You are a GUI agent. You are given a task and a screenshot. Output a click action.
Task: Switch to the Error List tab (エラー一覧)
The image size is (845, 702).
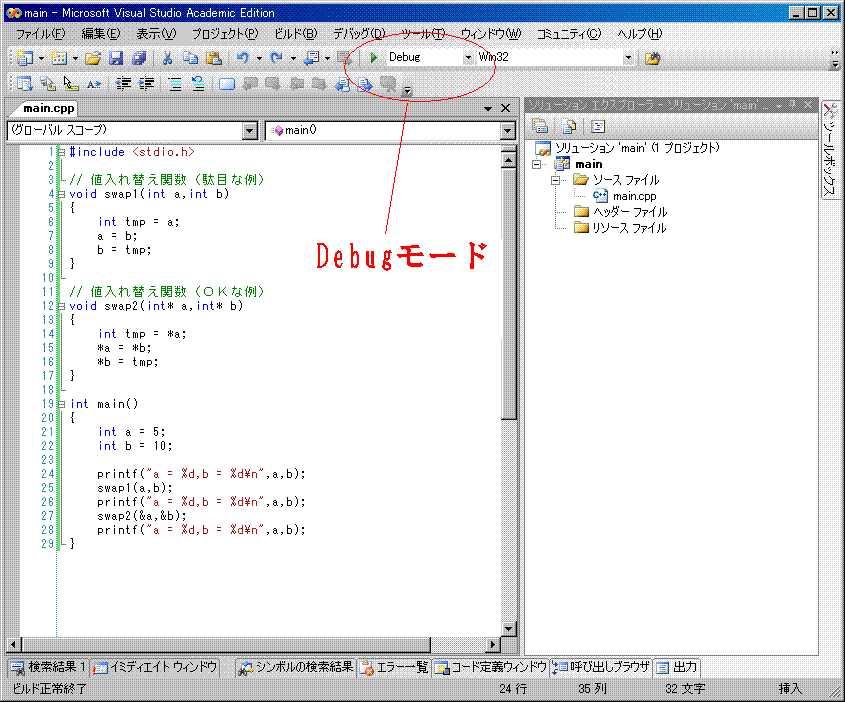394,668
